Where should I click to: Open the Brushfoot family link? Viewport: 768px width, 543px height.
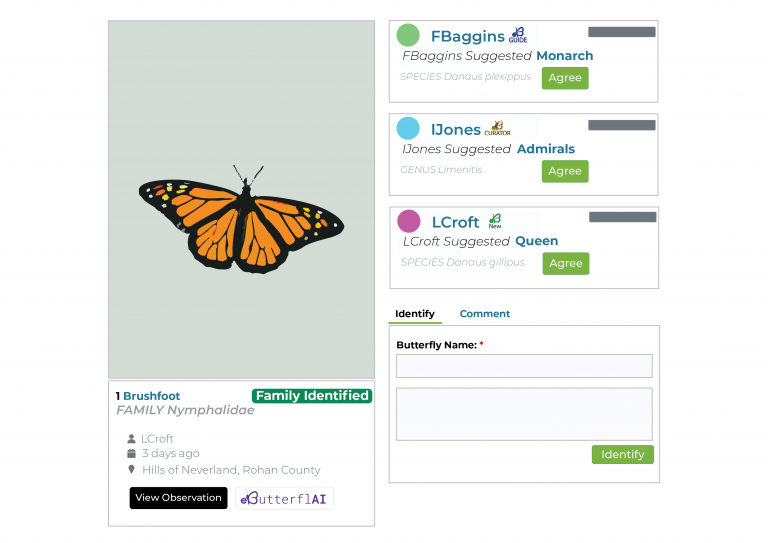pyautogui.click(x=151, y=396)
